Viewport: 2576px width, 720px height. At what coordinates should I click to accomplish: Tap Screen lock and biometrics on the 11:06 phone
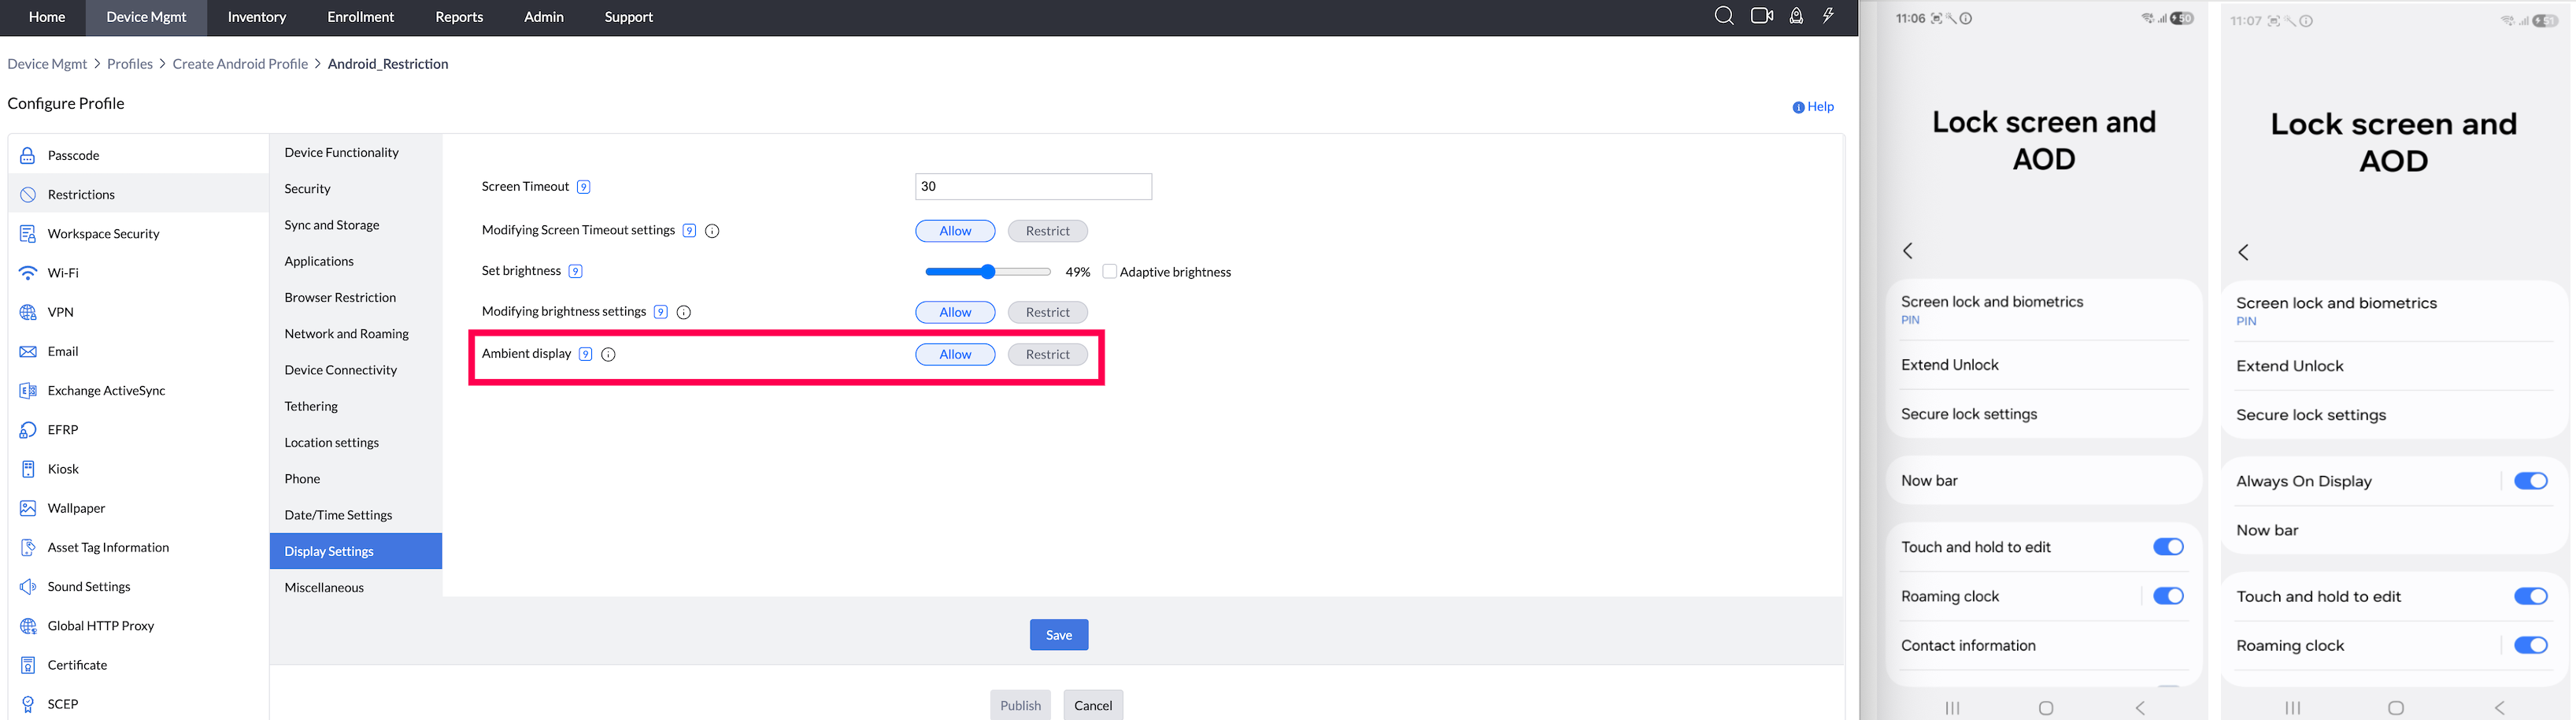tap(2044, 310)
